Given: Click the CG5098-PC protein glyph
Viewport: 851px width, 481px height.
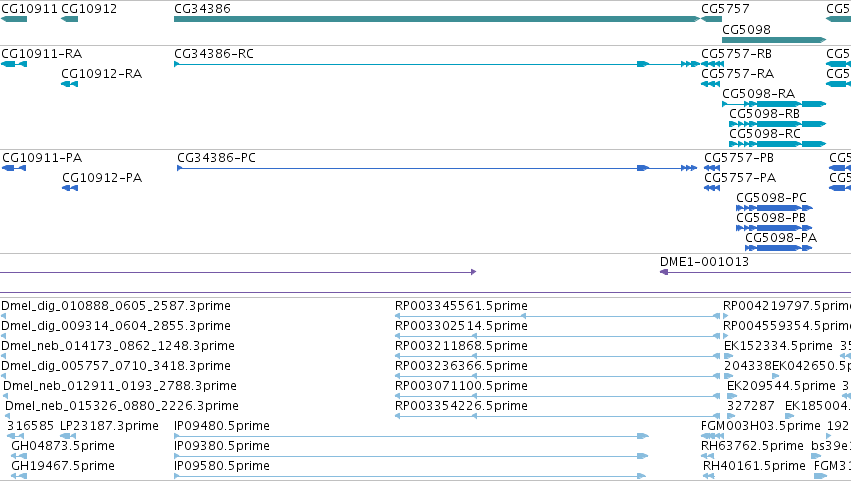Looking at the screenshot, I should (x=774, y=208).
